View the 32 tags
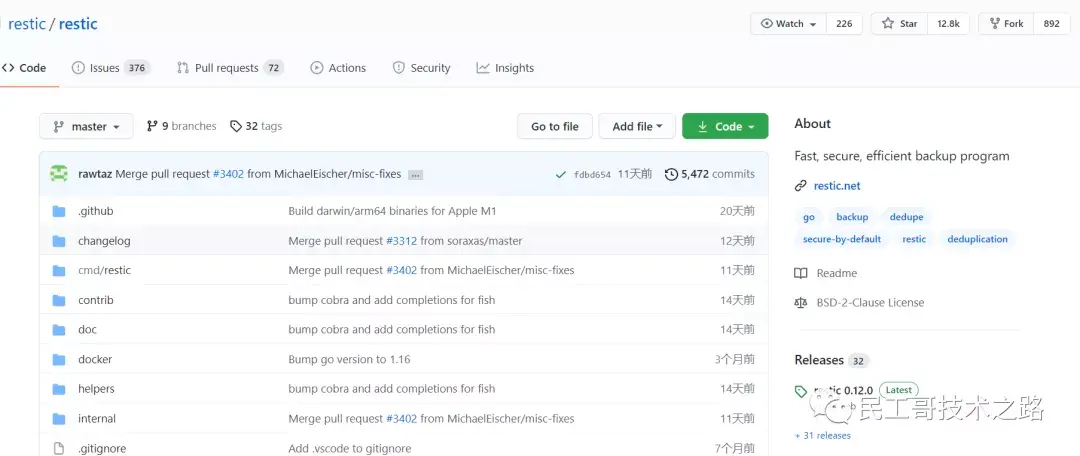This screenshot has width=1080, height=456. tap(256, 126)
